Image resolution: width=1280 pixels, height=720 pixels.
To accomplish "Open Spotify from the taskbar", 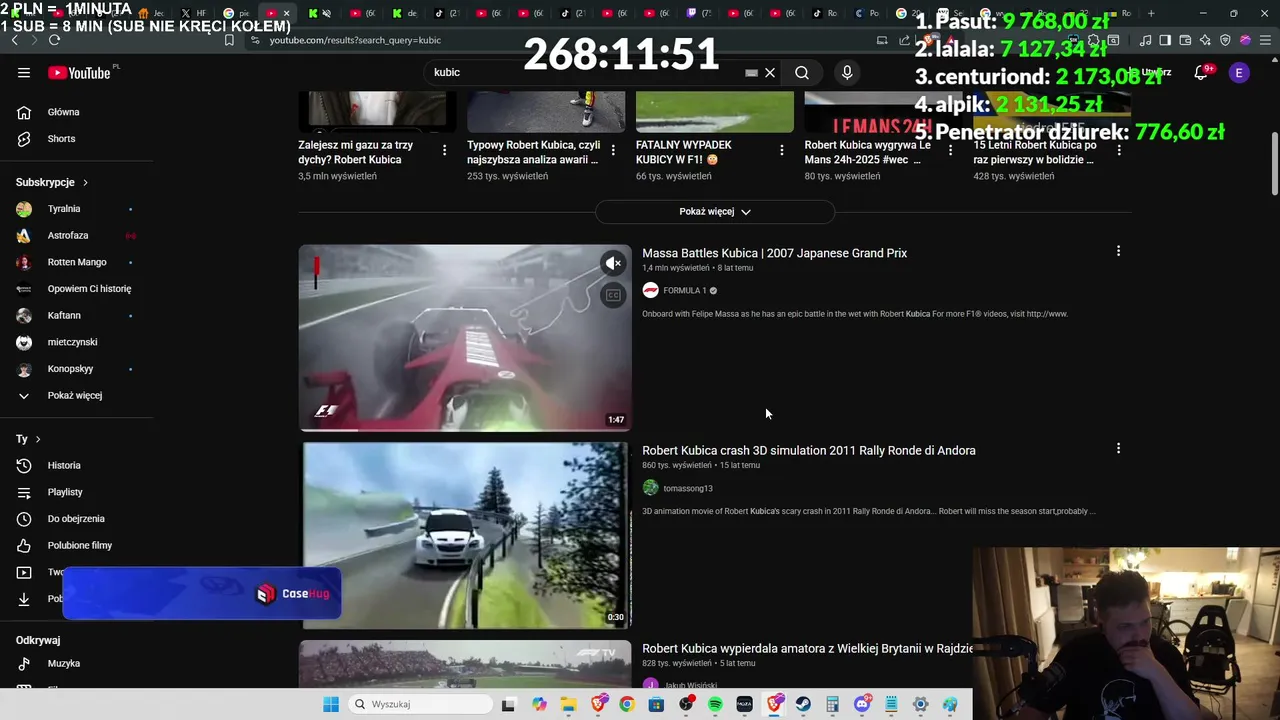I will (x=715, y=704).
